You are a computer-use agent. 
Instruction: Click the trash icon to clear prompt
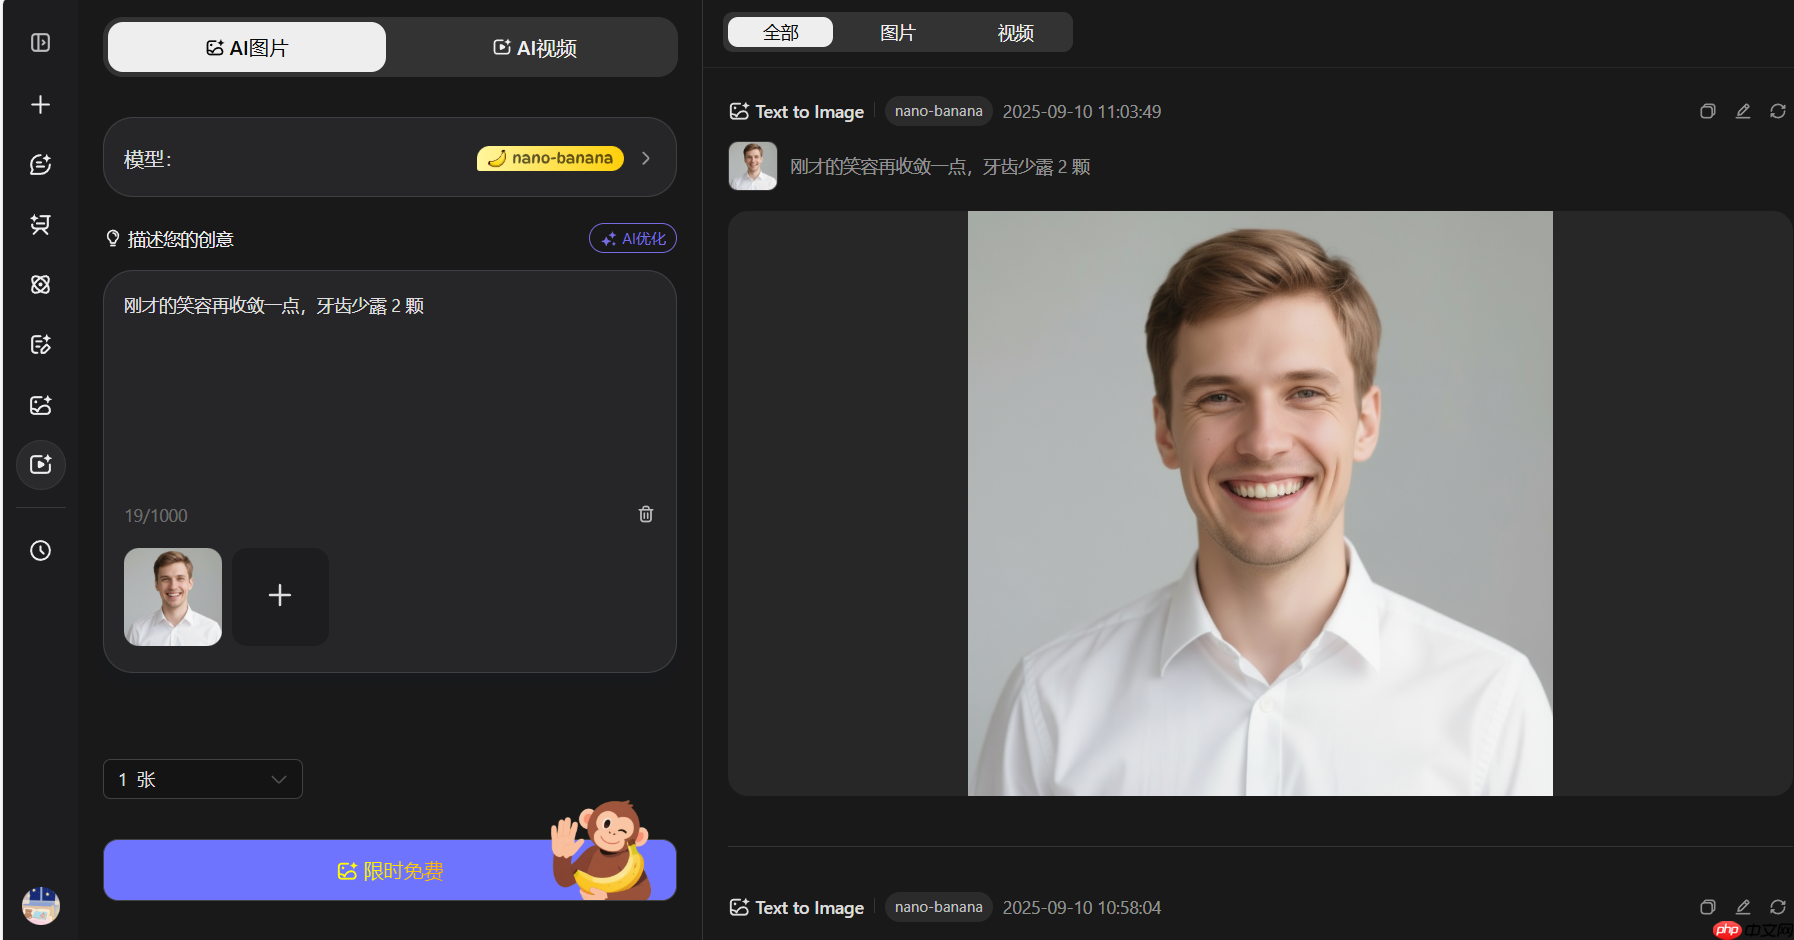pos(646,514)
